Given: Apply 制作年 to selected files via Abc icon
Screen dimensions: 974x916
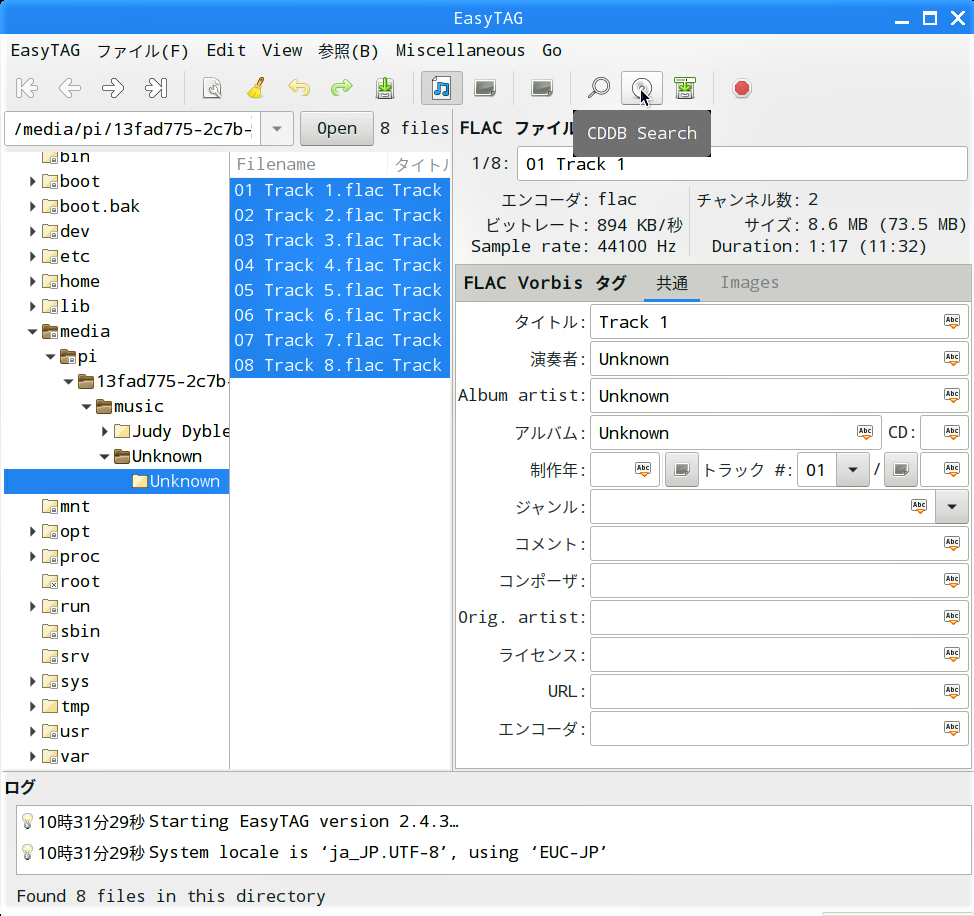Looking at the screenshot, I should coord(643,469).
